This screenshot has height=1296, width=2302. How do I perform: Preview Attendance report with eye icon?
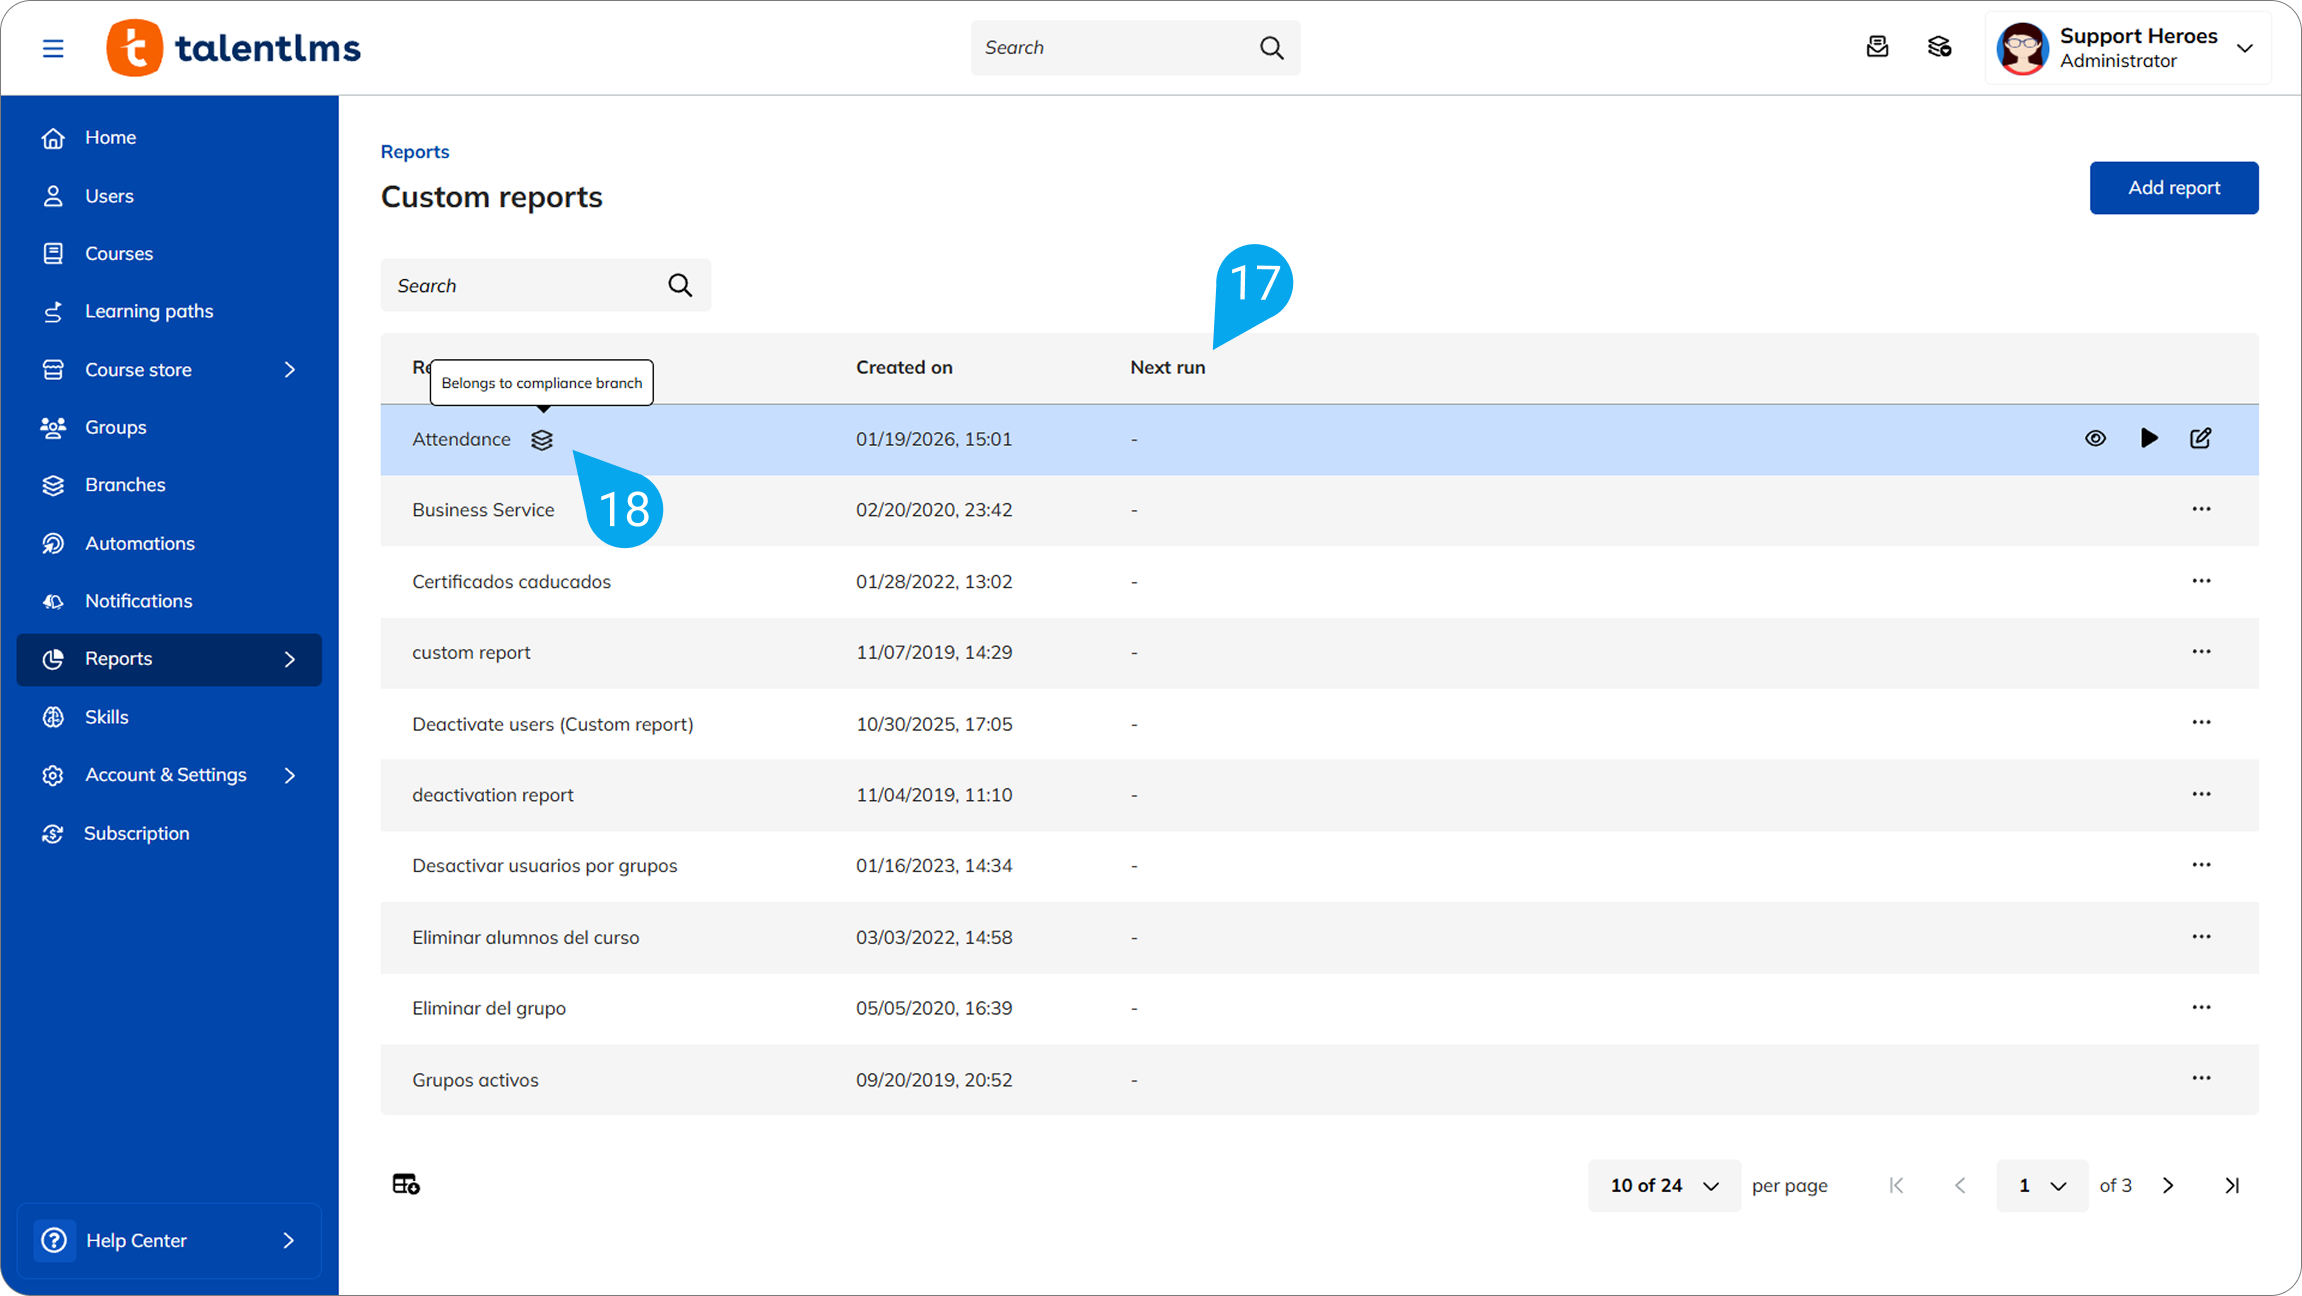click(x=2095, y=438)
